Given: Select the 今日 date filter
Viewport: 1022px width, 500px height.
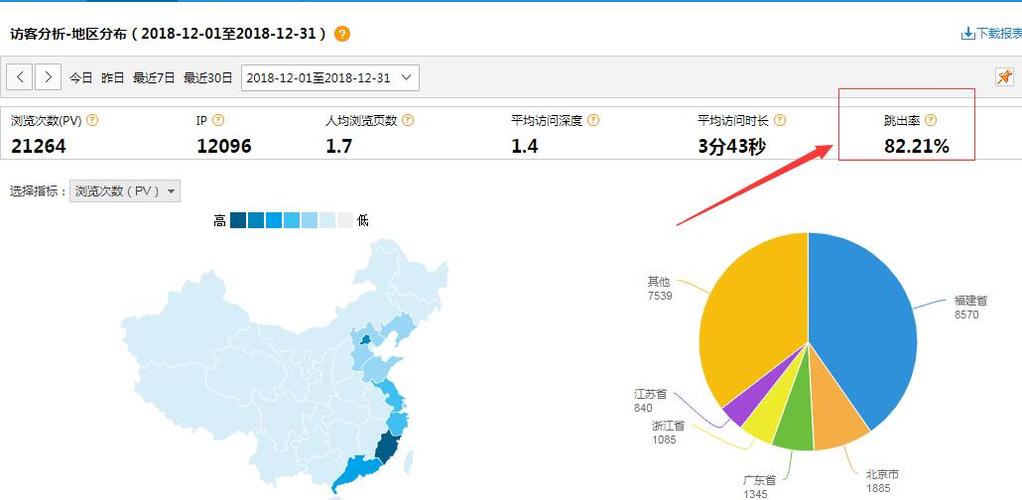Looking at the screenshot, I should point(81,78).
